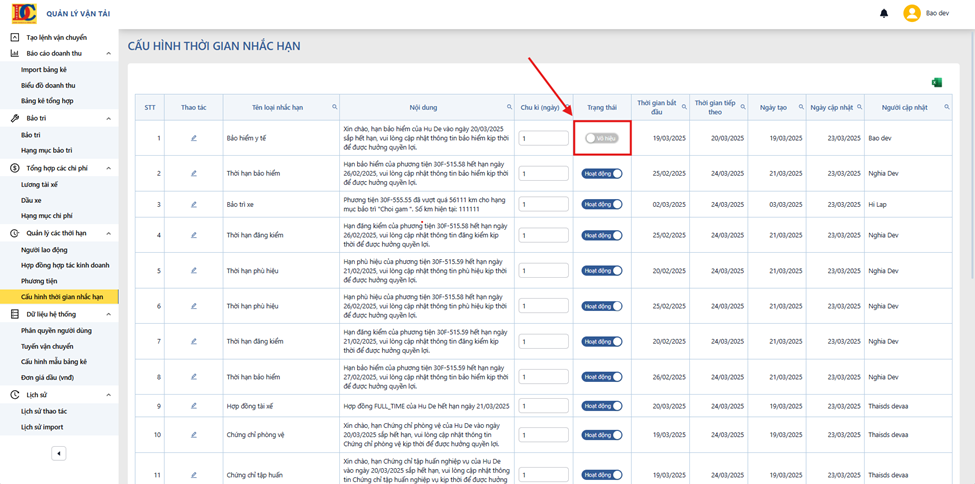Click Chu kì input of row 2
Viewport: 975px width, 484px height.
click(543, 174)
